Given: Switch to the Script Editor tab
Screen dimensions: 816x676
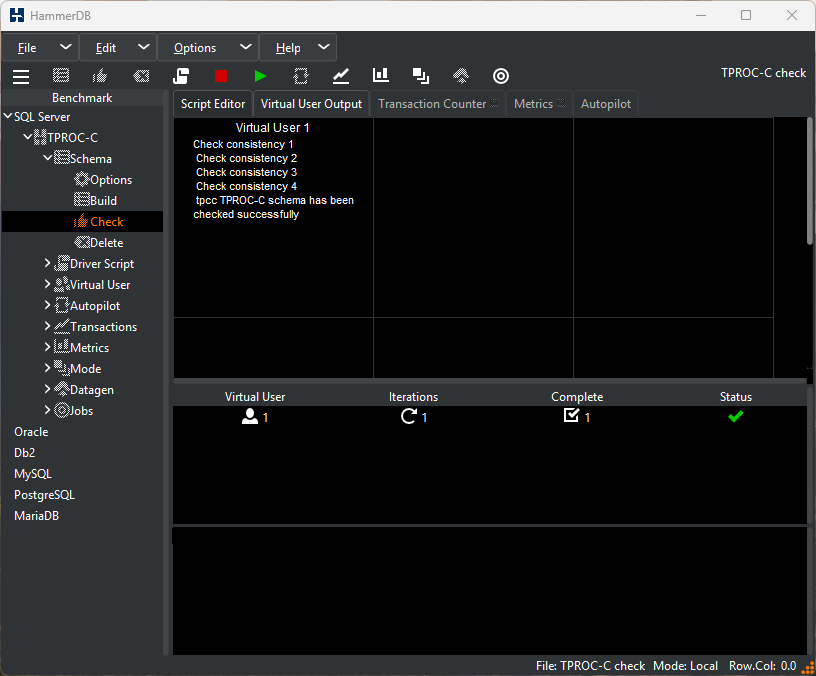Looking at the screenshot, I should [x=213, y=104].
